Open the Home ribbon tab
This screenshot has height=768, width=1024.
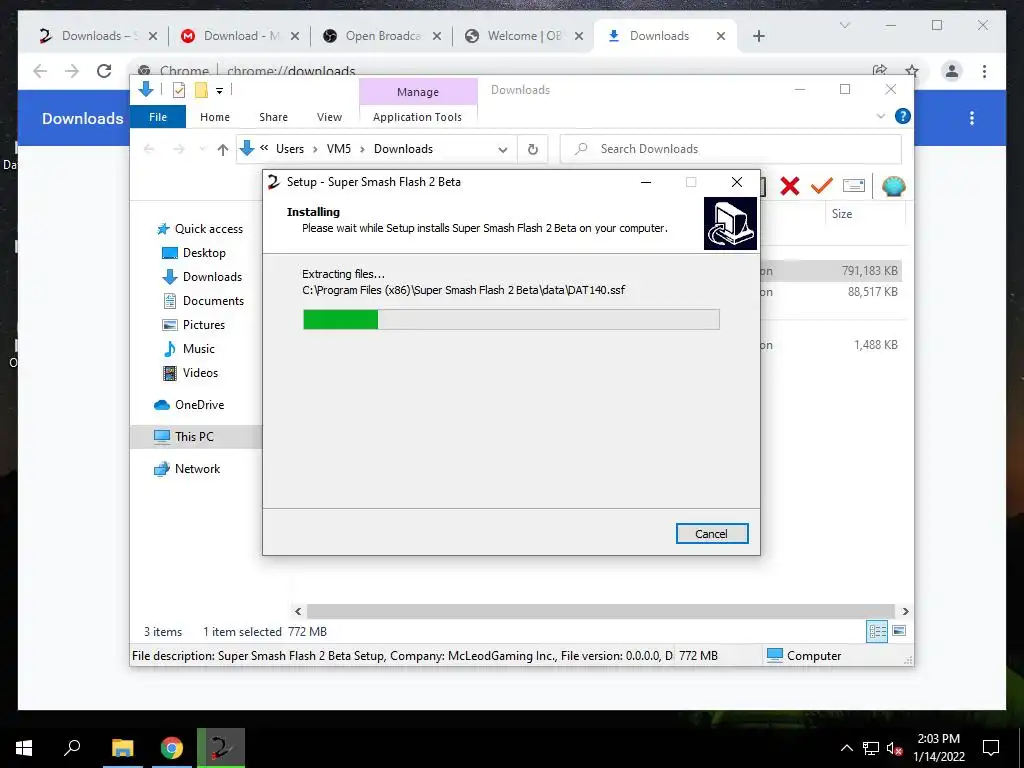215,117
